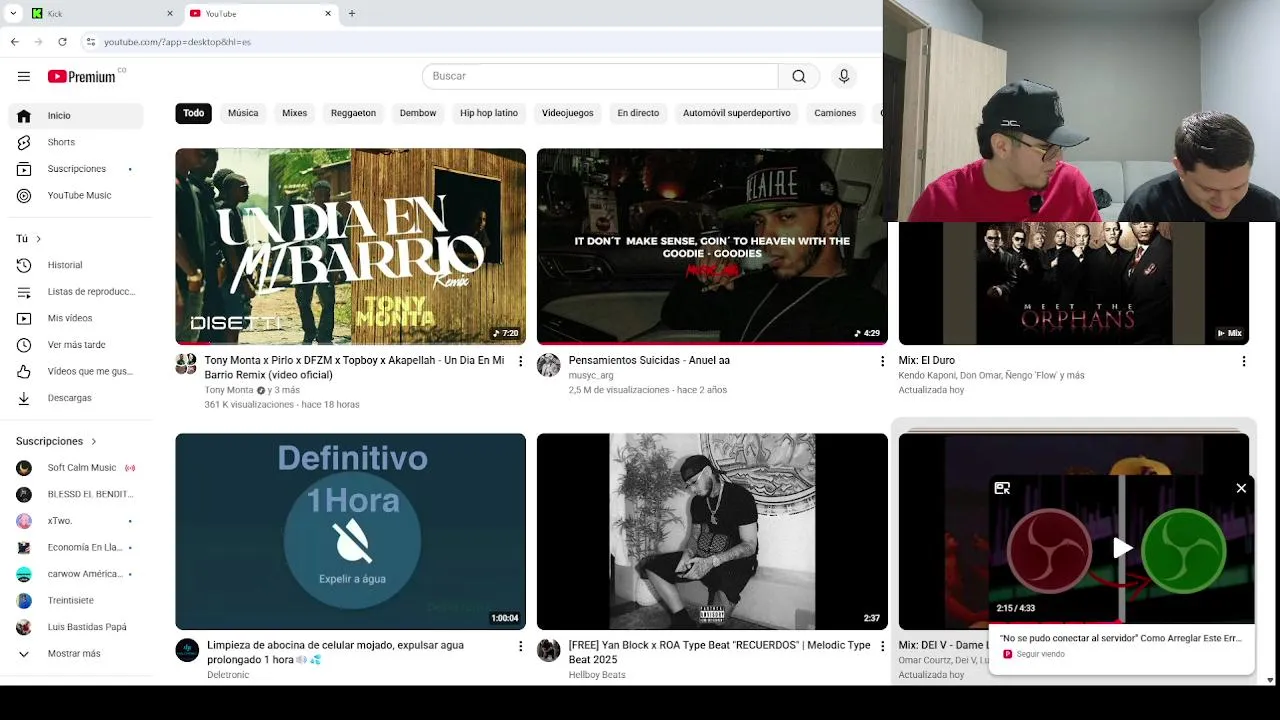Open carwow América channel
Screen dimensions: 1280x720
[76, 574]
